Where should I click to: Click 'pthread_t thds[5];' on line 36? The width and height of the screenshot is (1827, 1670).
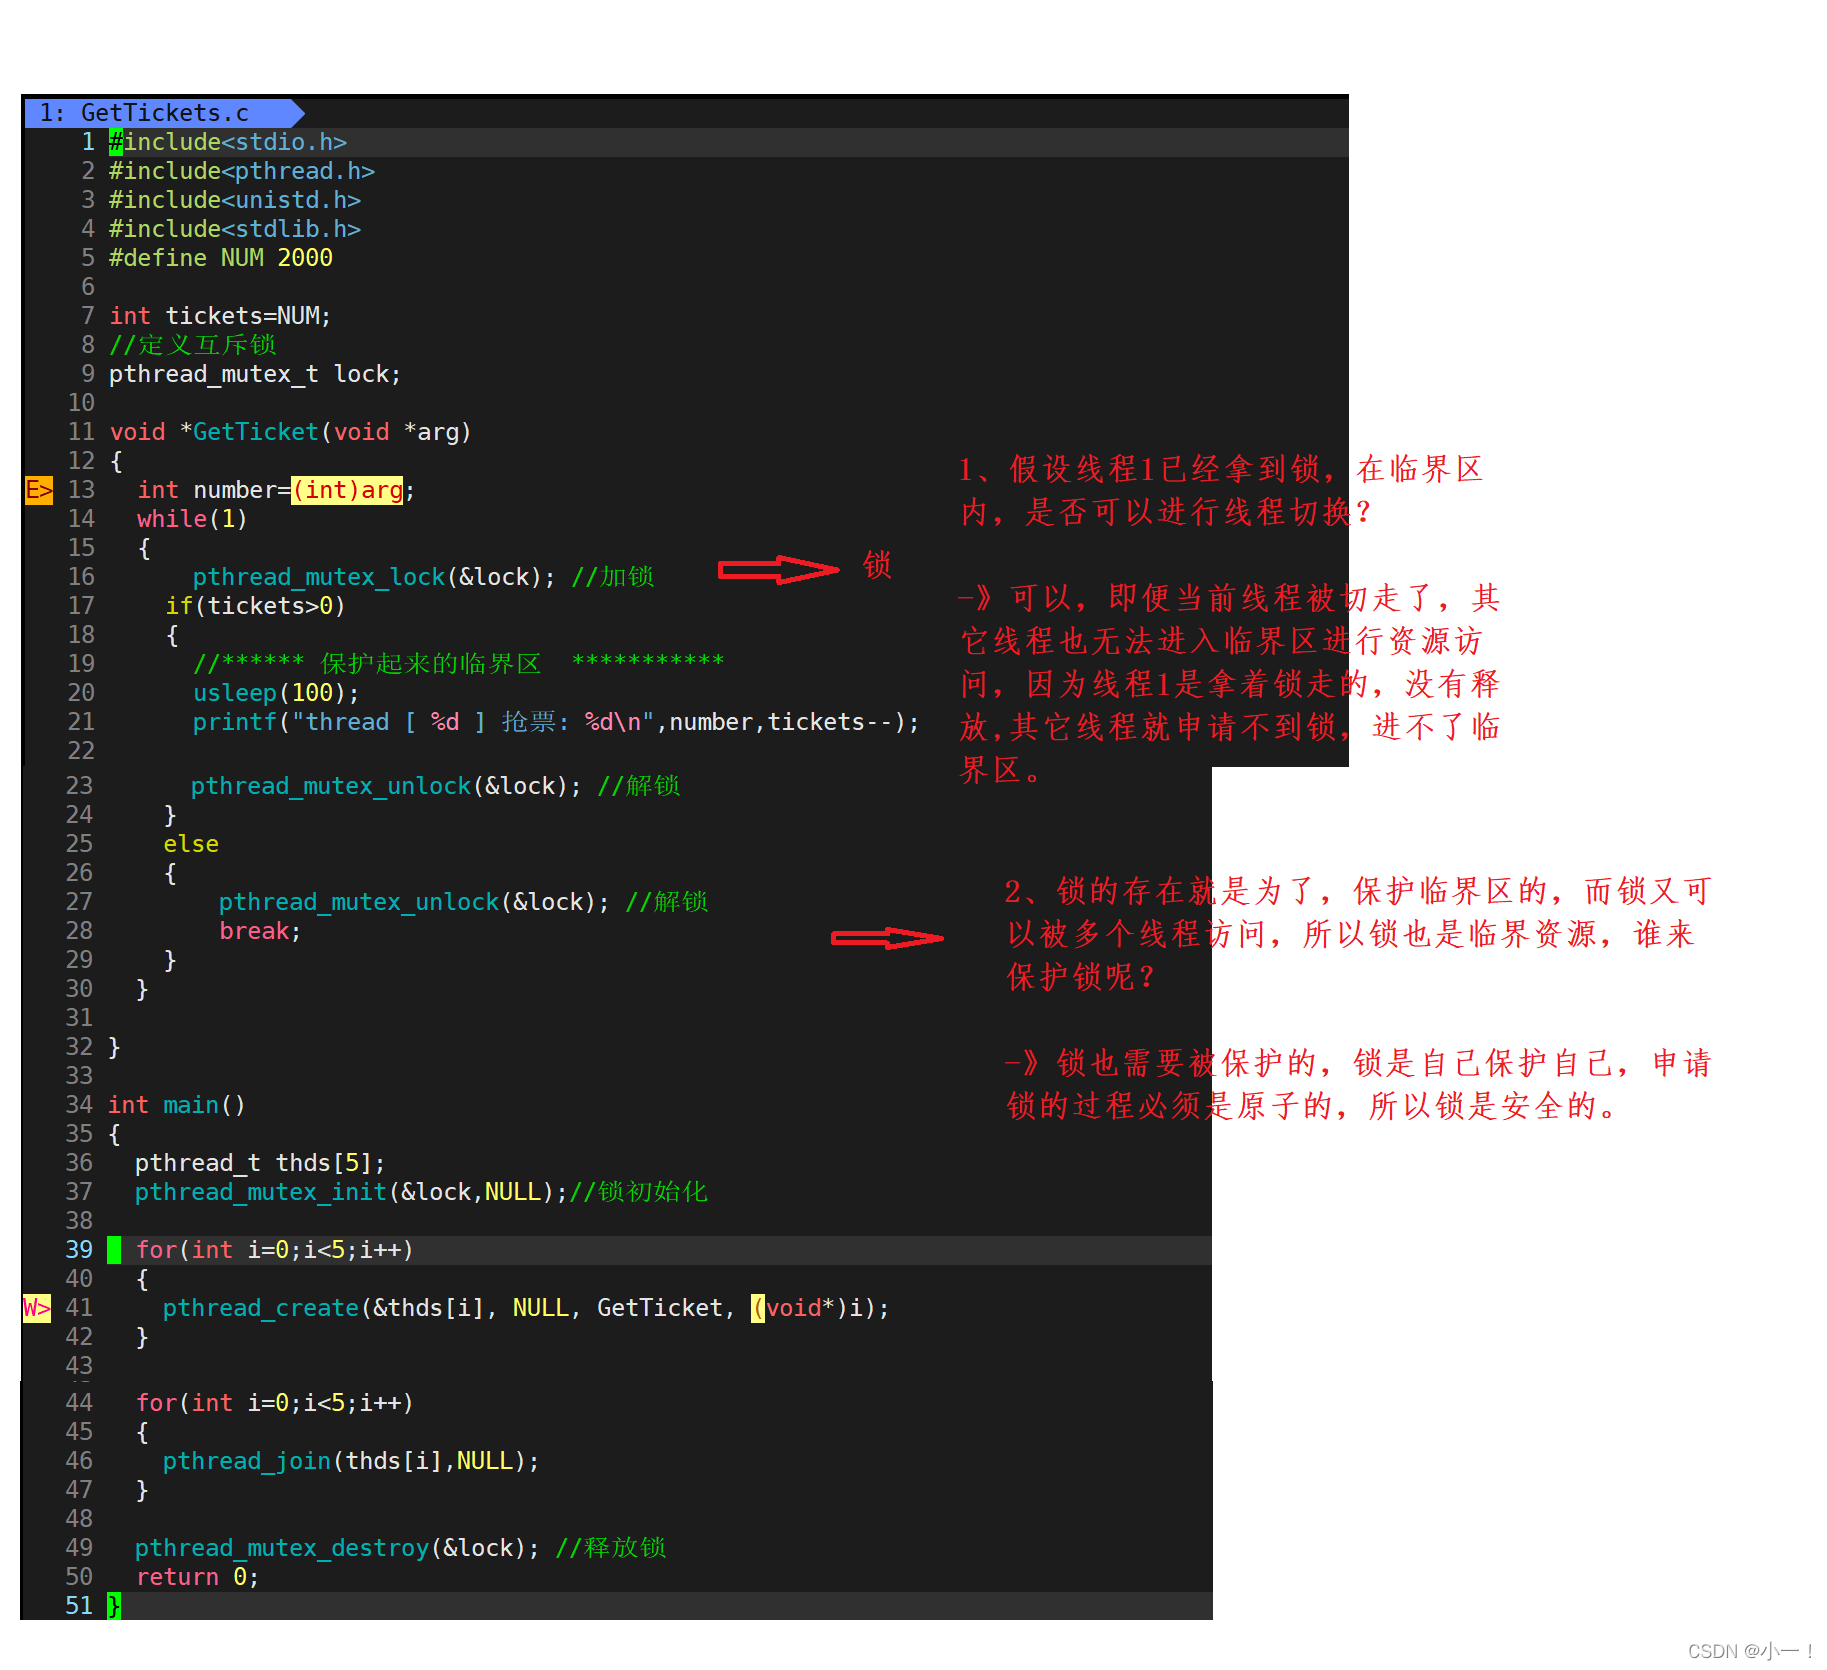(x=260, y=1163)
